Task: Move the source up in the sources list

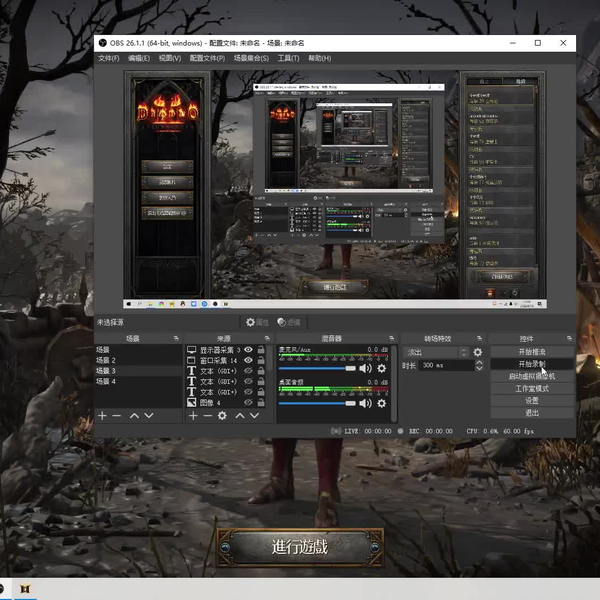Action: coord(240,416)
